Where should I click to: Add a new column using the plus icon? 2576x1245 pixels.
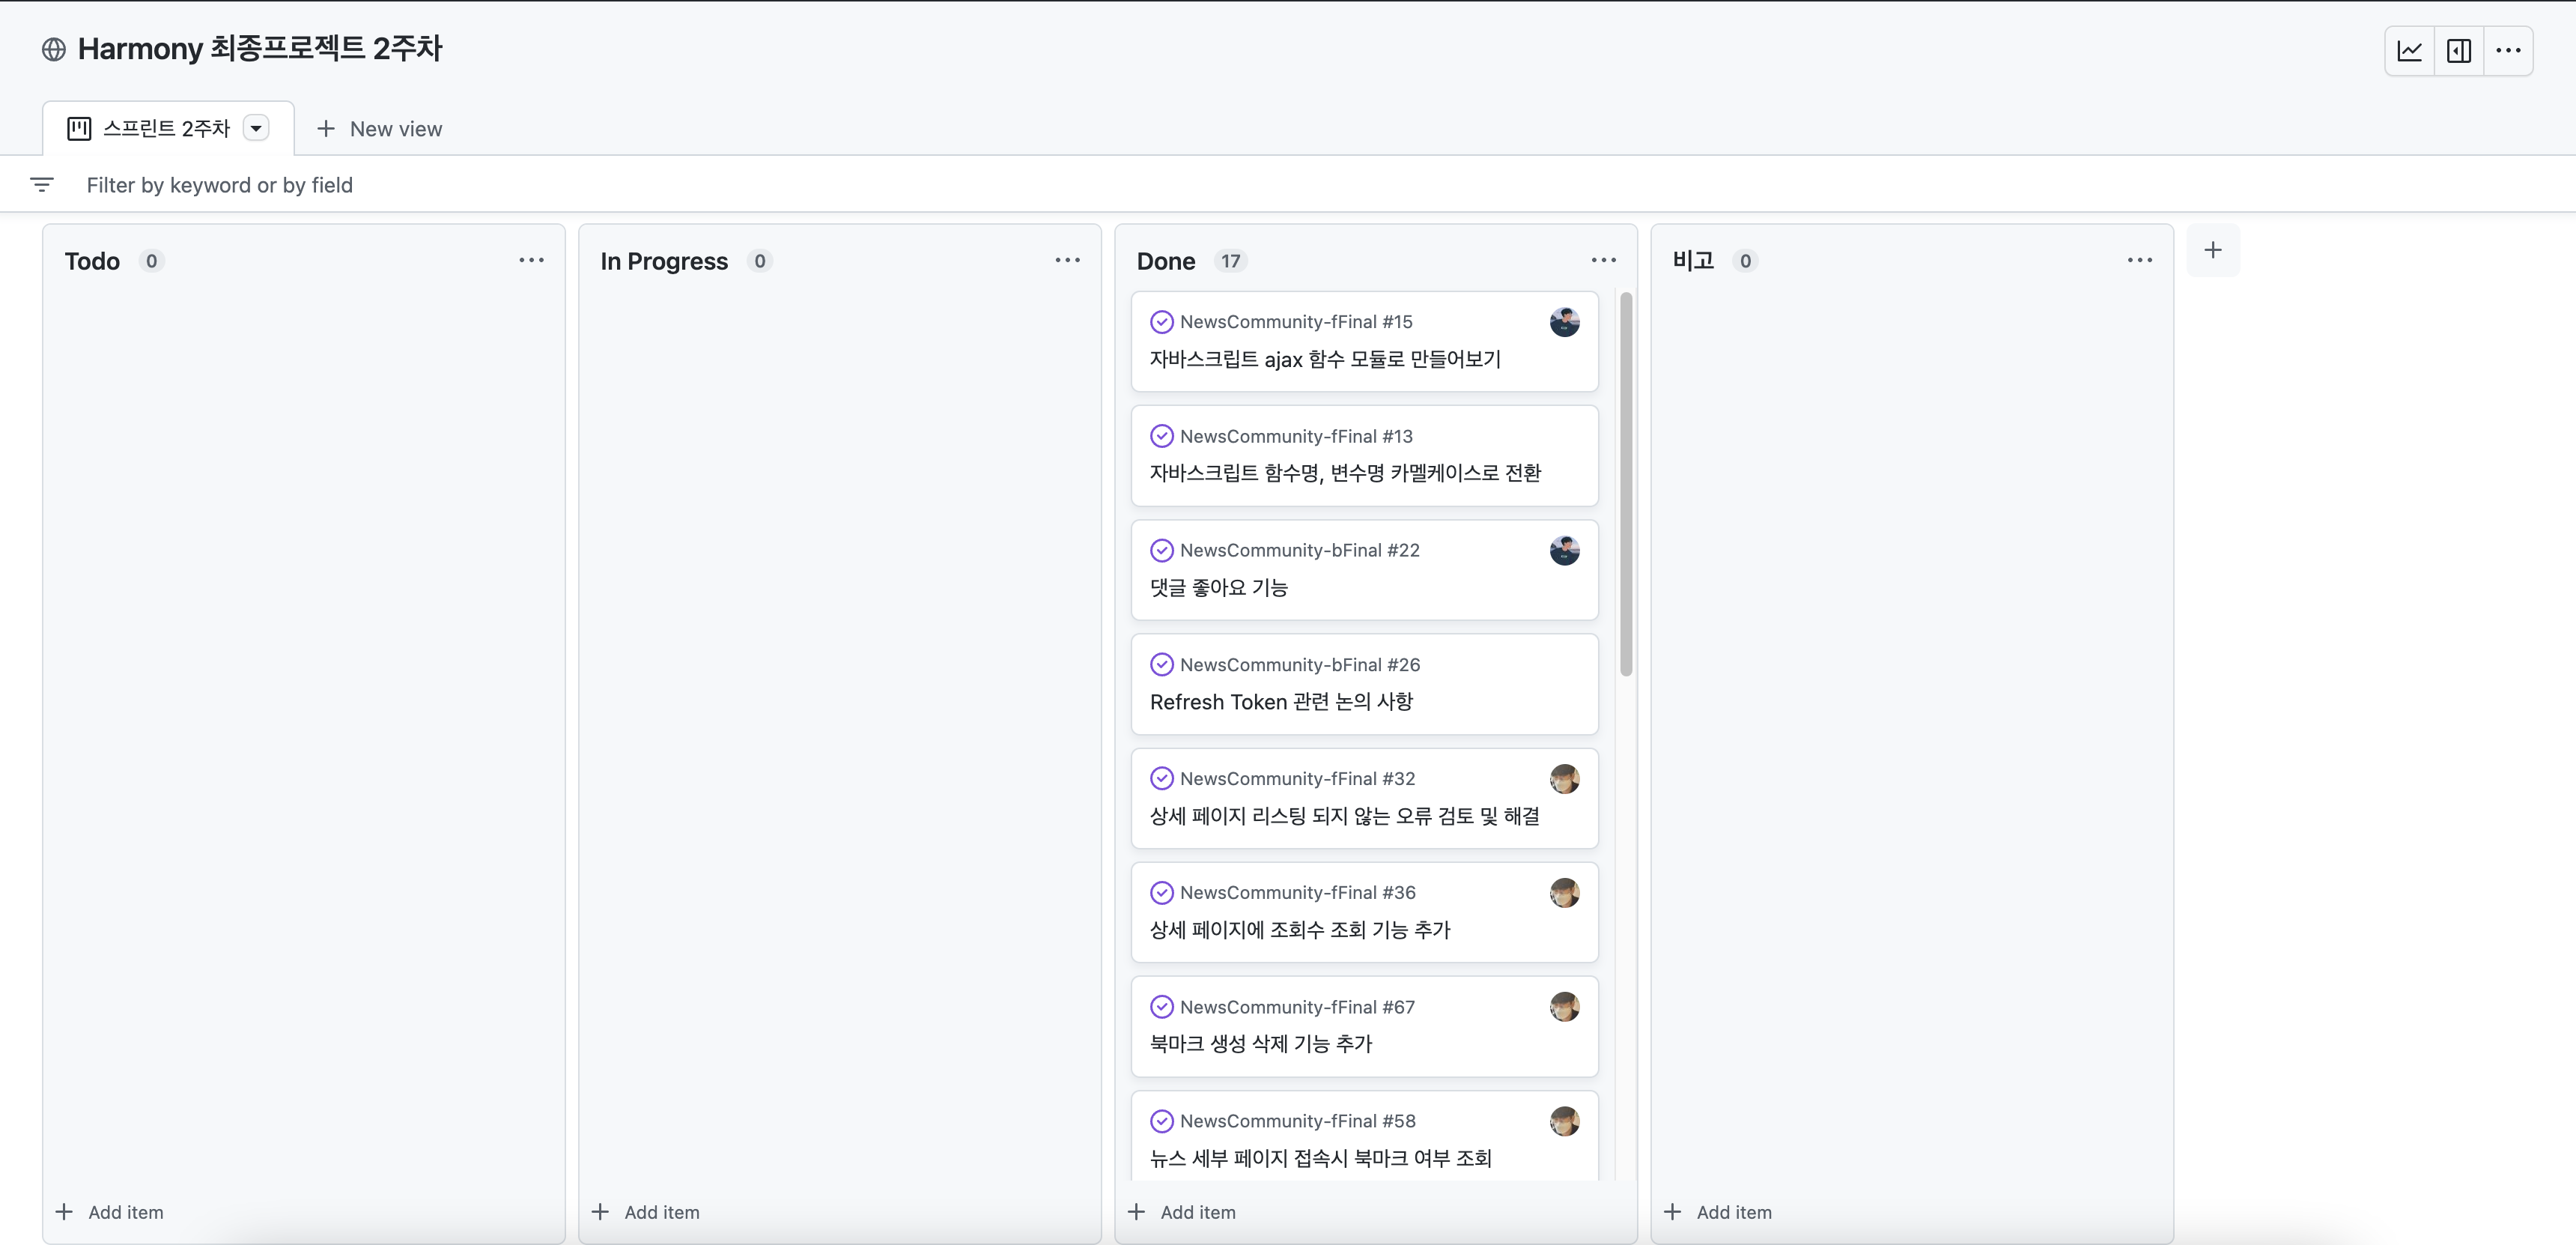(x=2213, y=250)
